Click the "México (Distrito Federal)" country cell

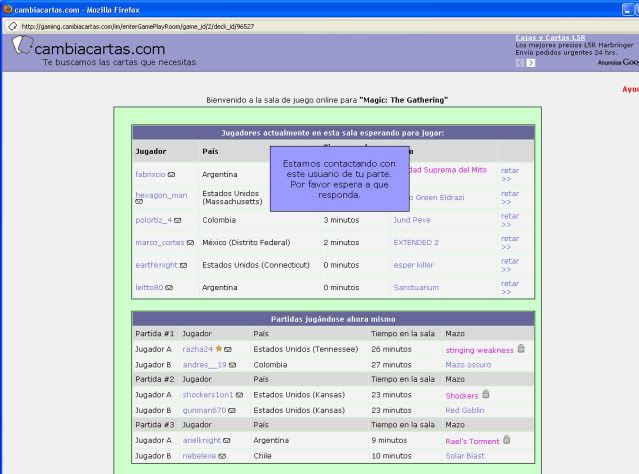tap(246, 243)
